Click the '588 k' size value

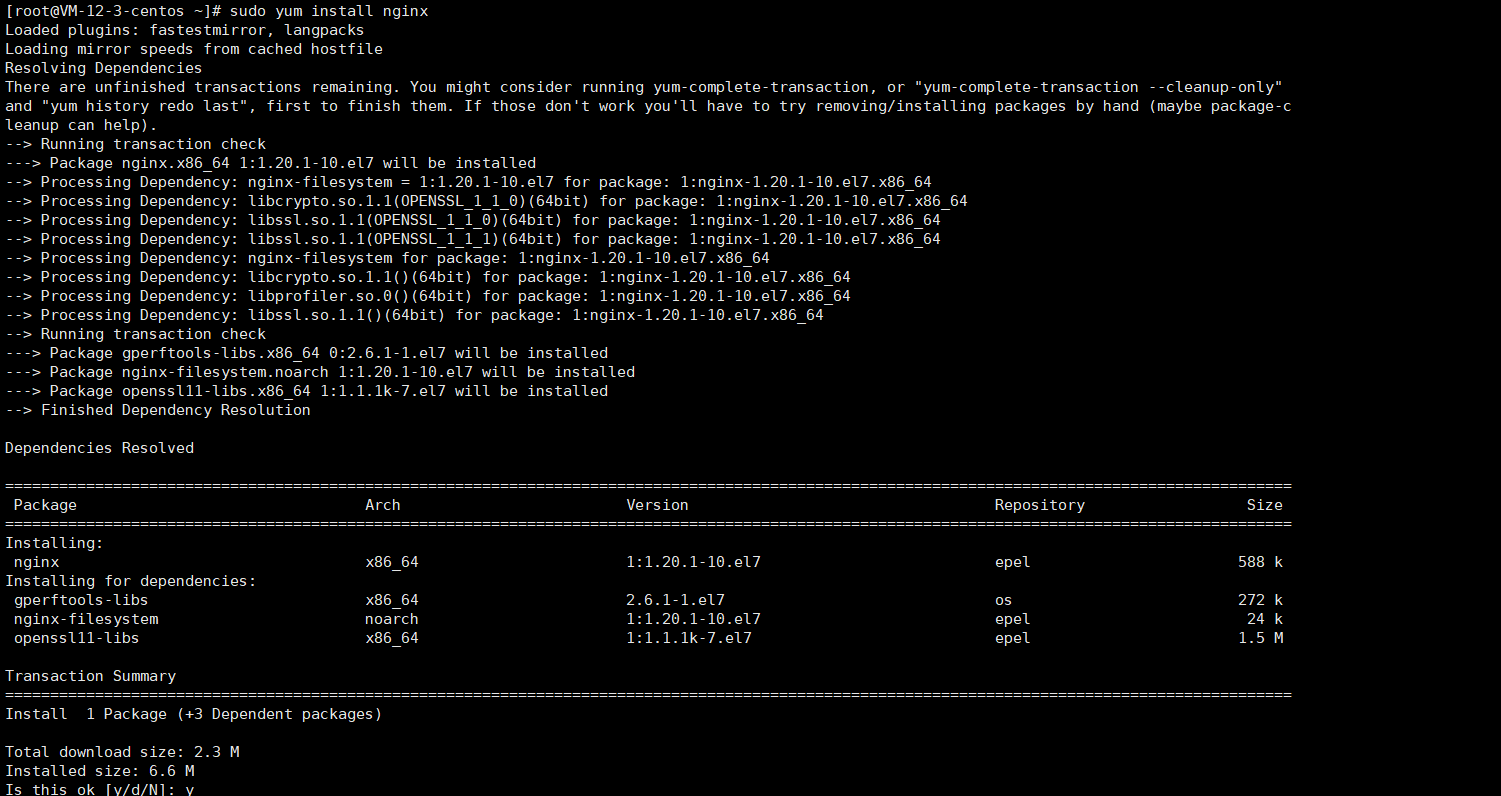coord(1261,562)
